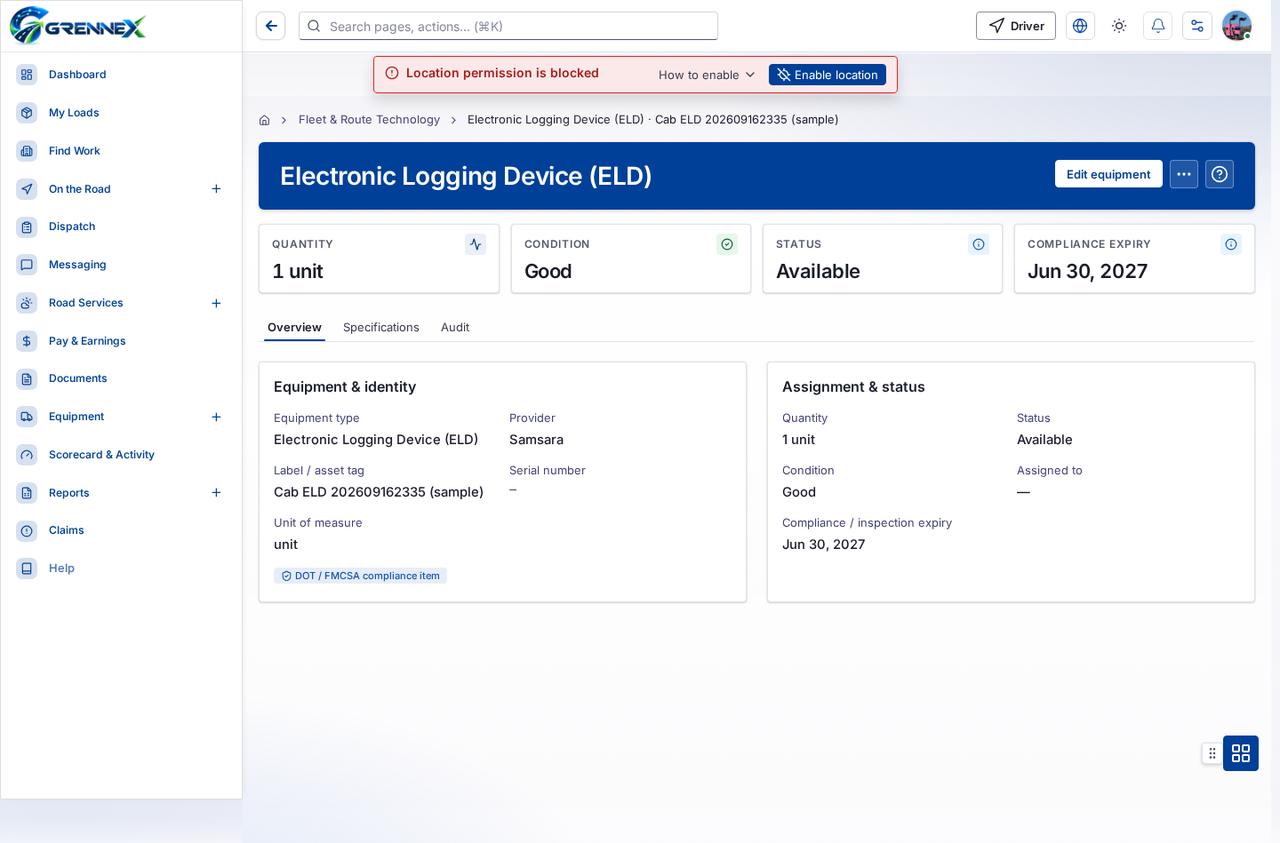Viewport: 1280px width, 843px height.
Task: Click the Quantity card activity icon
Action: coord(475,244)
